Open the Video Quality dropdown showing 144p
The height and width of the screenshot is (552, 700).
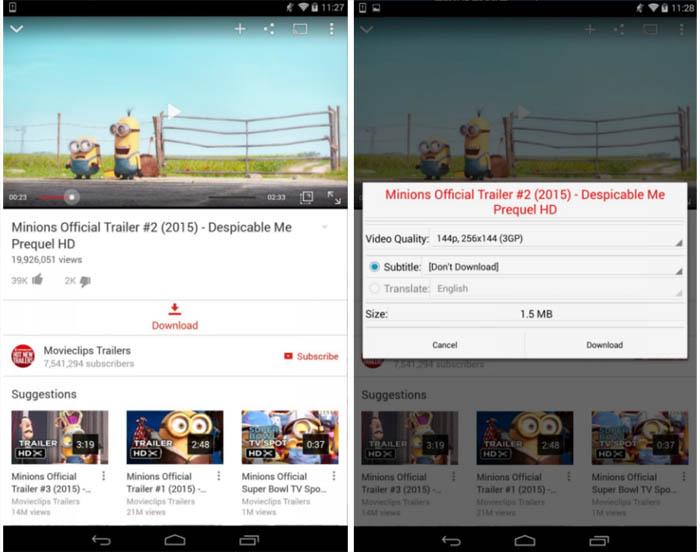click(x=557, y=238)
